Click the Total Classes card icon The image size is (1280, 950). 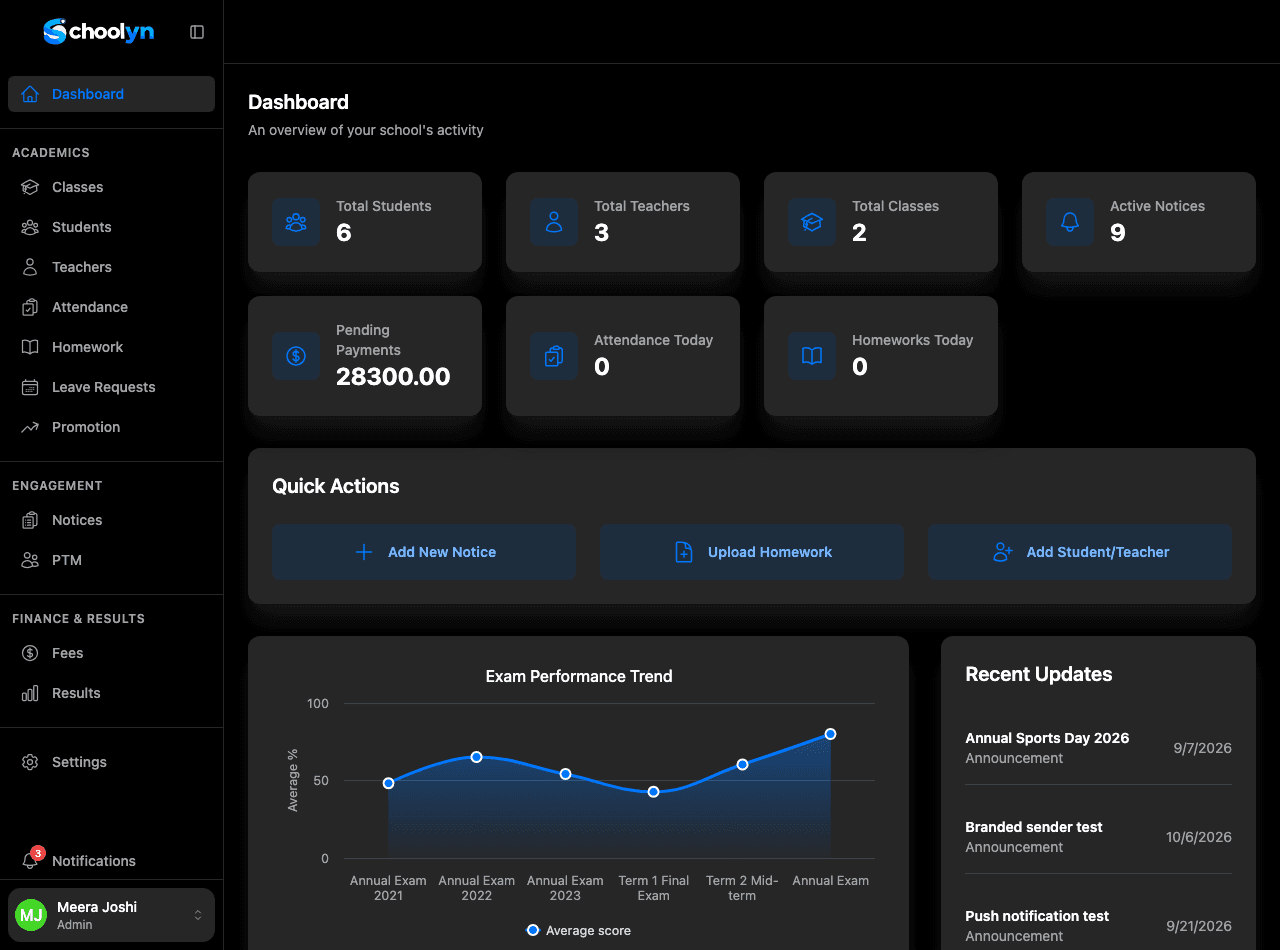point(812,222)
